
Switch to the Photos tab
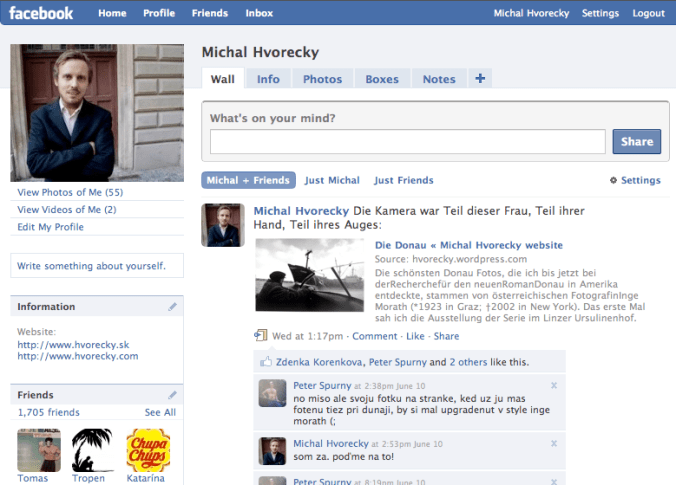coord(322,79)
